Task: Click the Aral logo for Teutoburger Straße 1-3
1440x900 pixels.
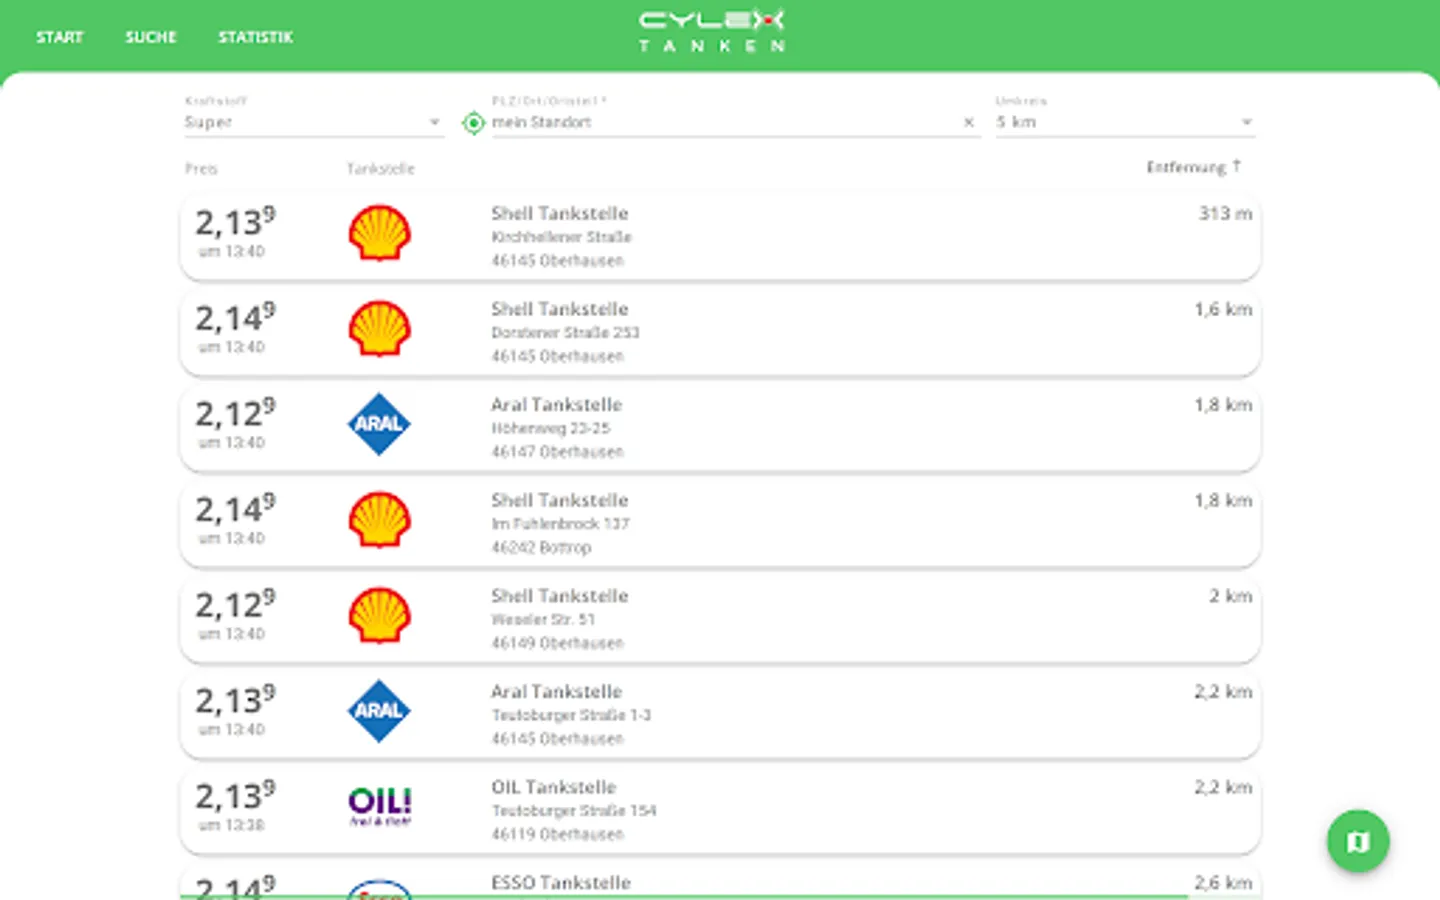Action: click(379, 711)
